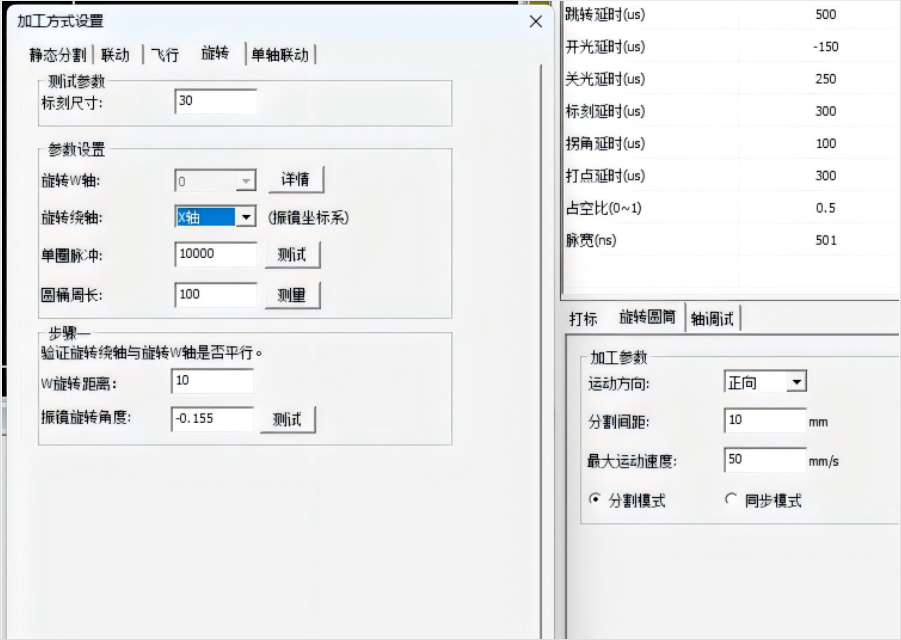Screen dimensions: 901x640
Task: Select the 旋转圆筒 tab
Action: [x=647, y=317]
